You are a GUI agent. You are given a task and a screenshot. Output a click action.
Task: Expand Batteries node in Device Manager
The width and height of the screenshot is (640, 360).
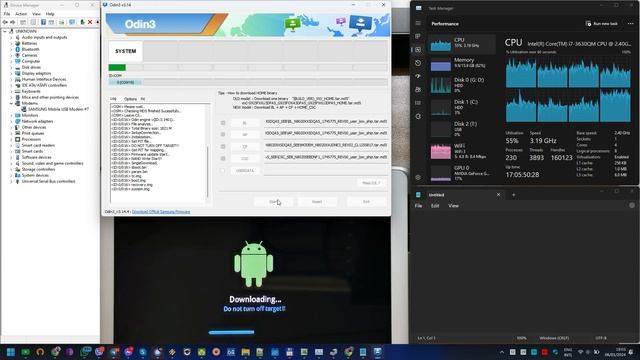11,43
